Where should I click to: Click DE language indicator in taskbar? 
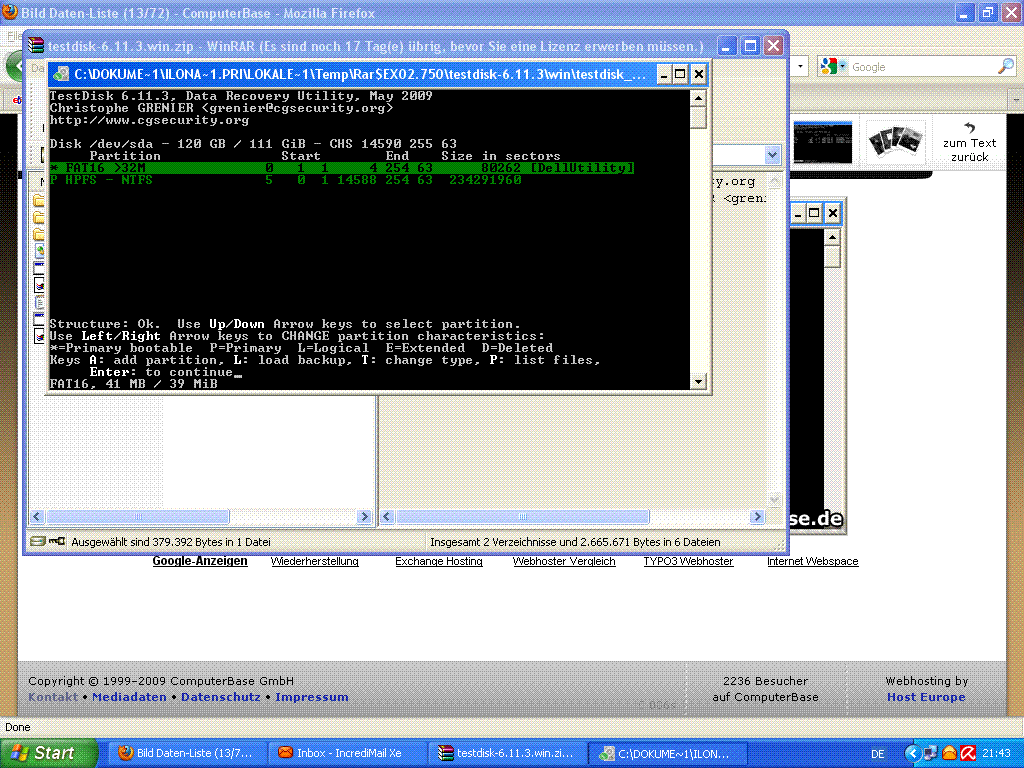pyautogui.click(x=878, y=754)
